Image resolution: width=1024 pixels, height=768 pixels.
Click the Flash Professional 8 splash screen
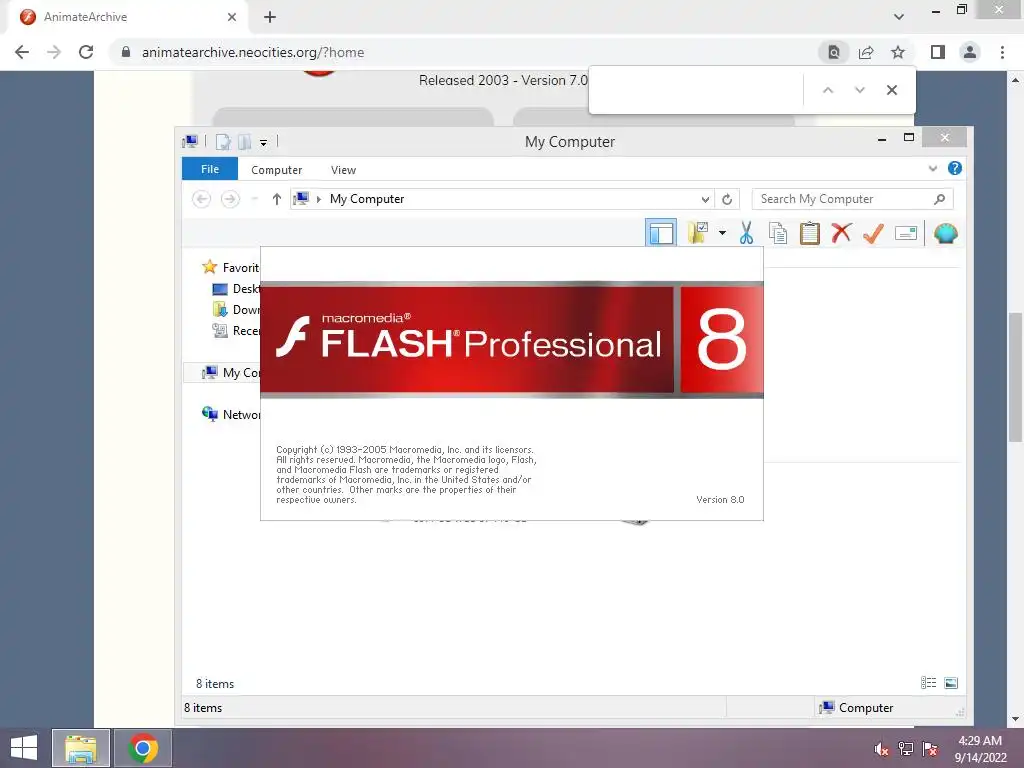coord(511,384)
